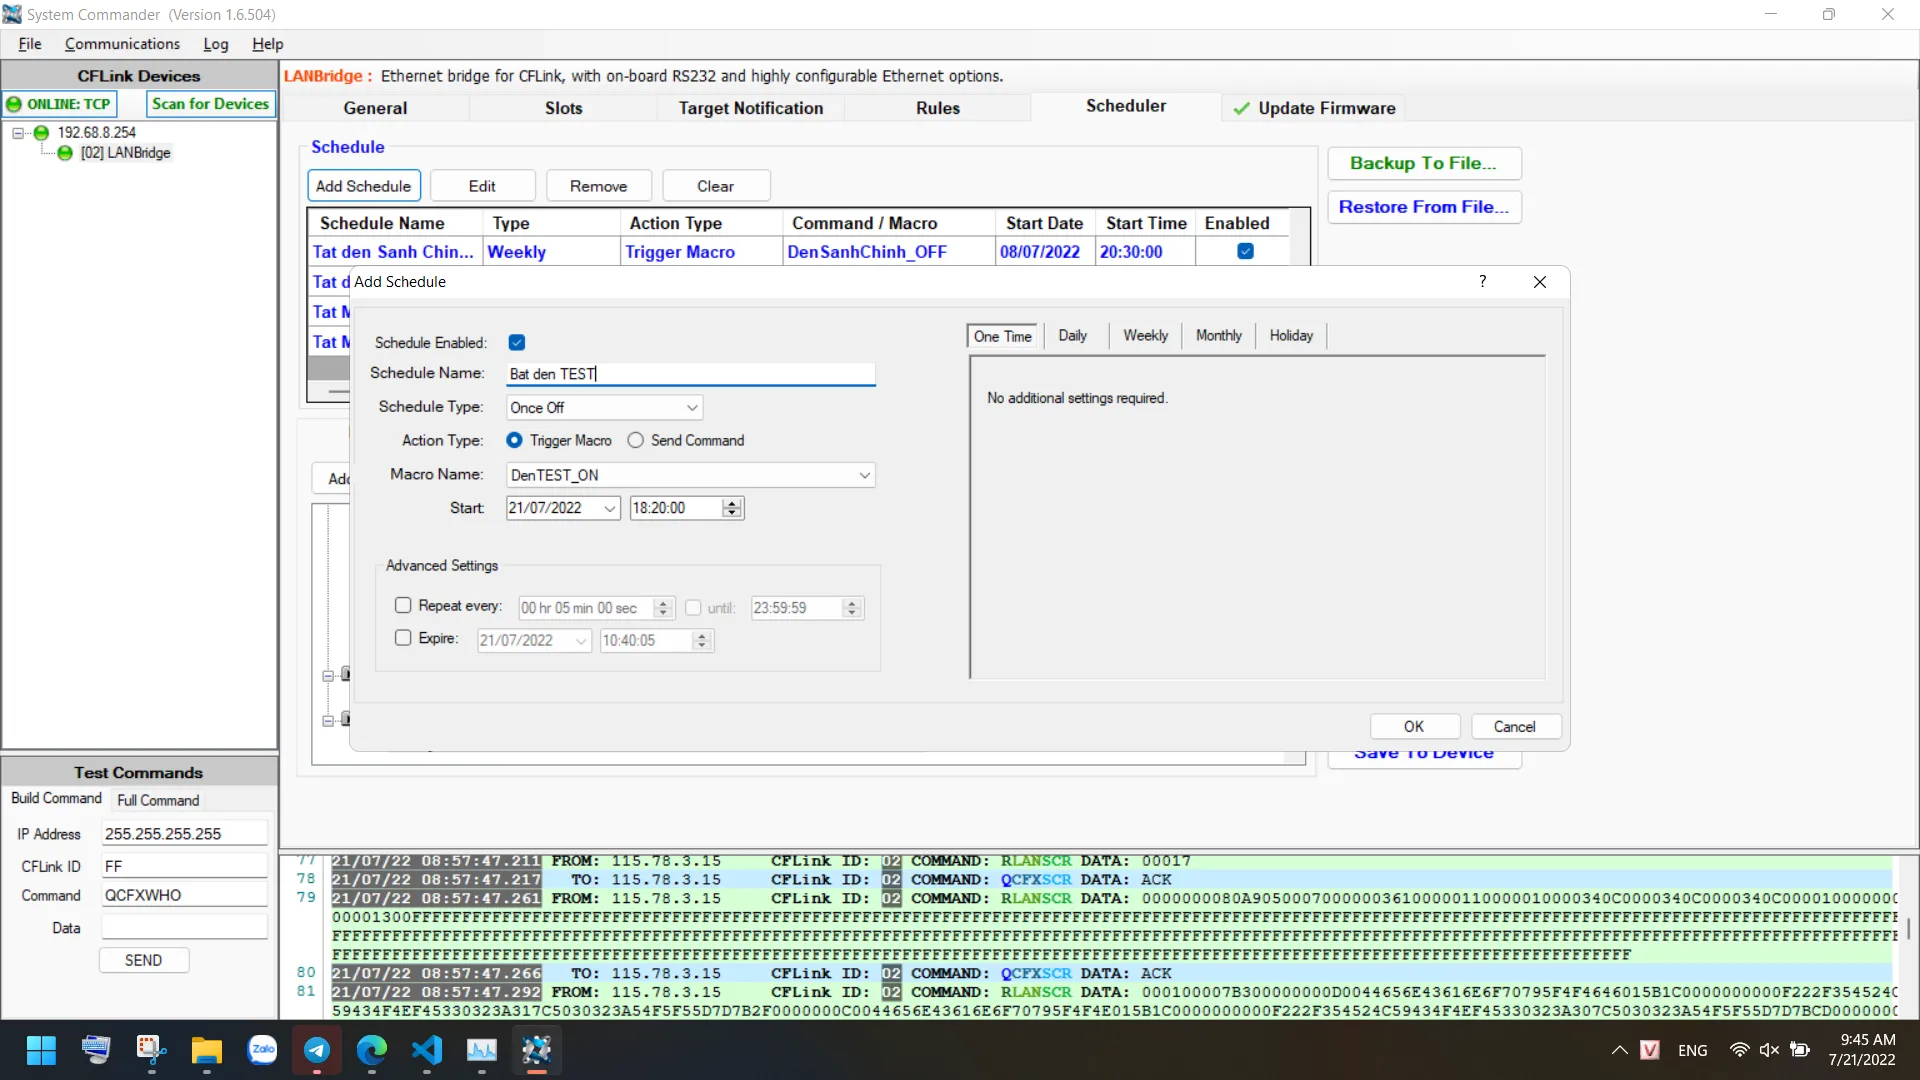Click the ONLINE: TCP green status icon

coord(14,104)
